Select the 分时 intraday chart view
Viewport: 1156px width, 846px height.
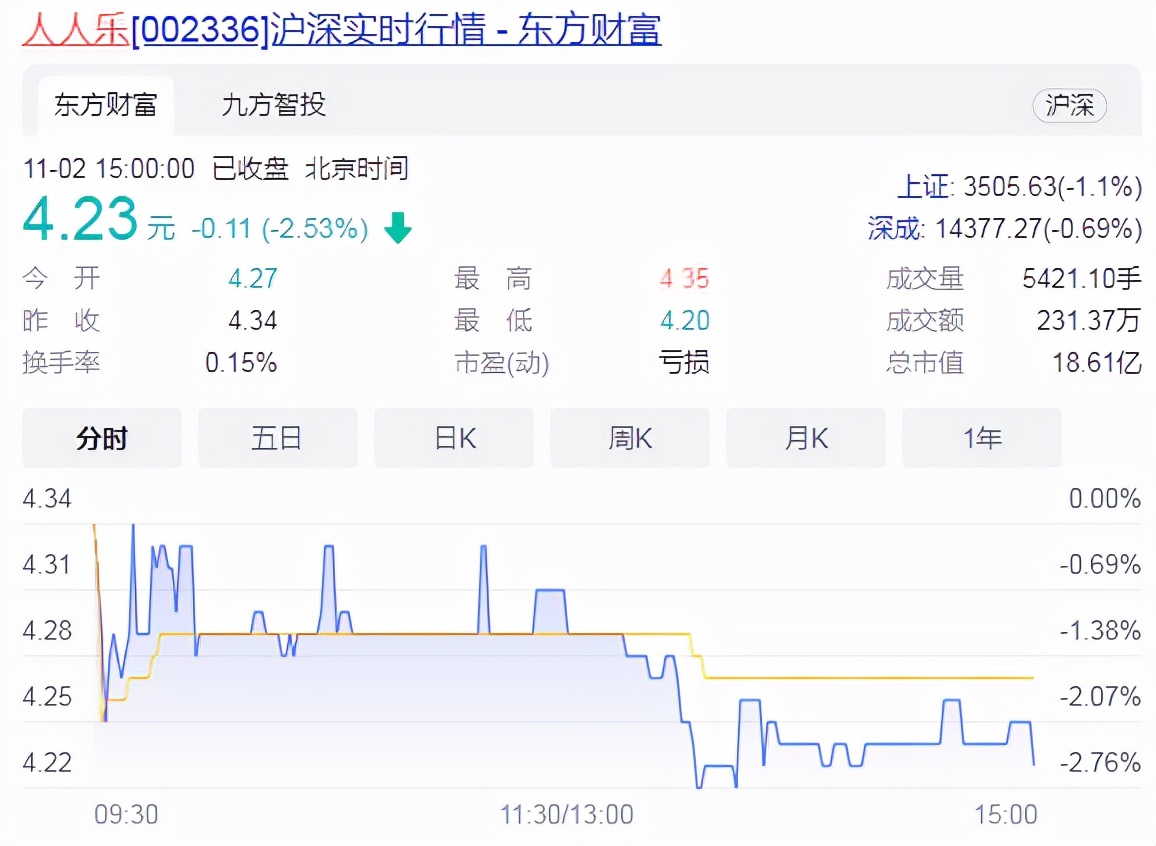coord(101,437)
